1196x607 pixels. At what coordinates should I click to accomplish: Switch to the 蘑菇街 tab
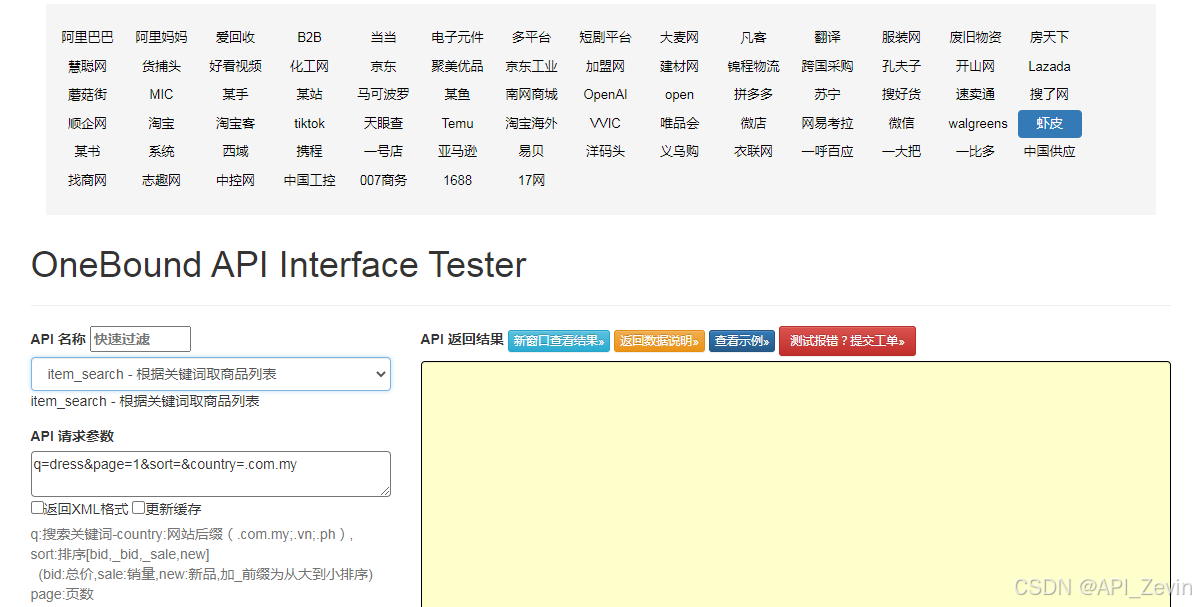(87, 95)
